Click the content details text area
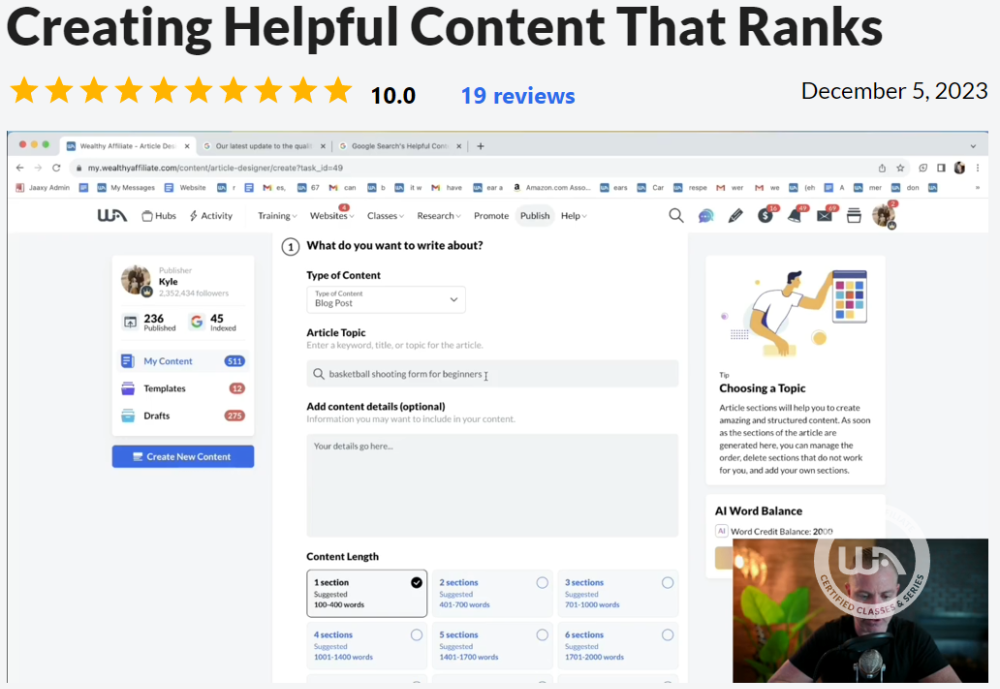 pos(492,485)
